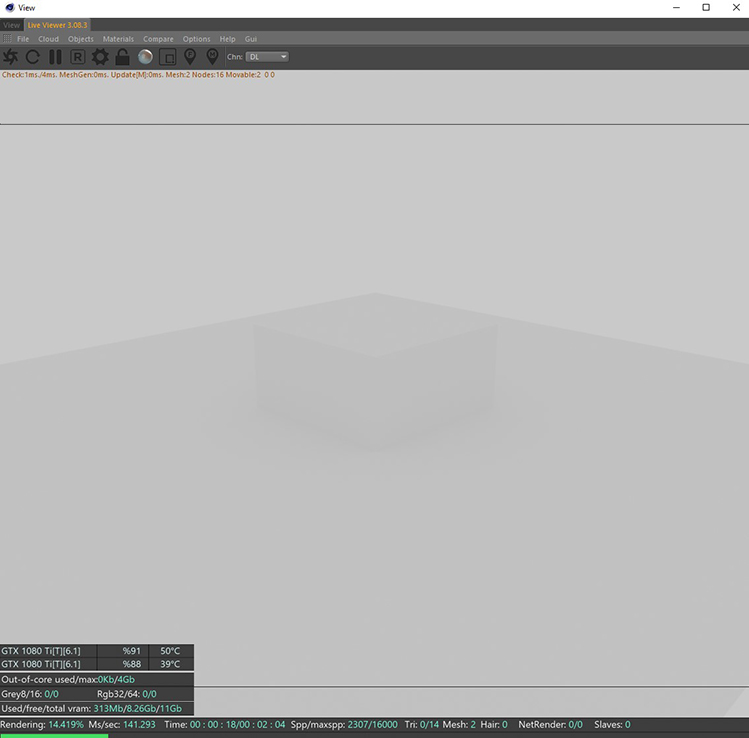Click the Cinema 4D logo in the title bar
This screenshot has width=749, height=738.
tap(10, 8)
